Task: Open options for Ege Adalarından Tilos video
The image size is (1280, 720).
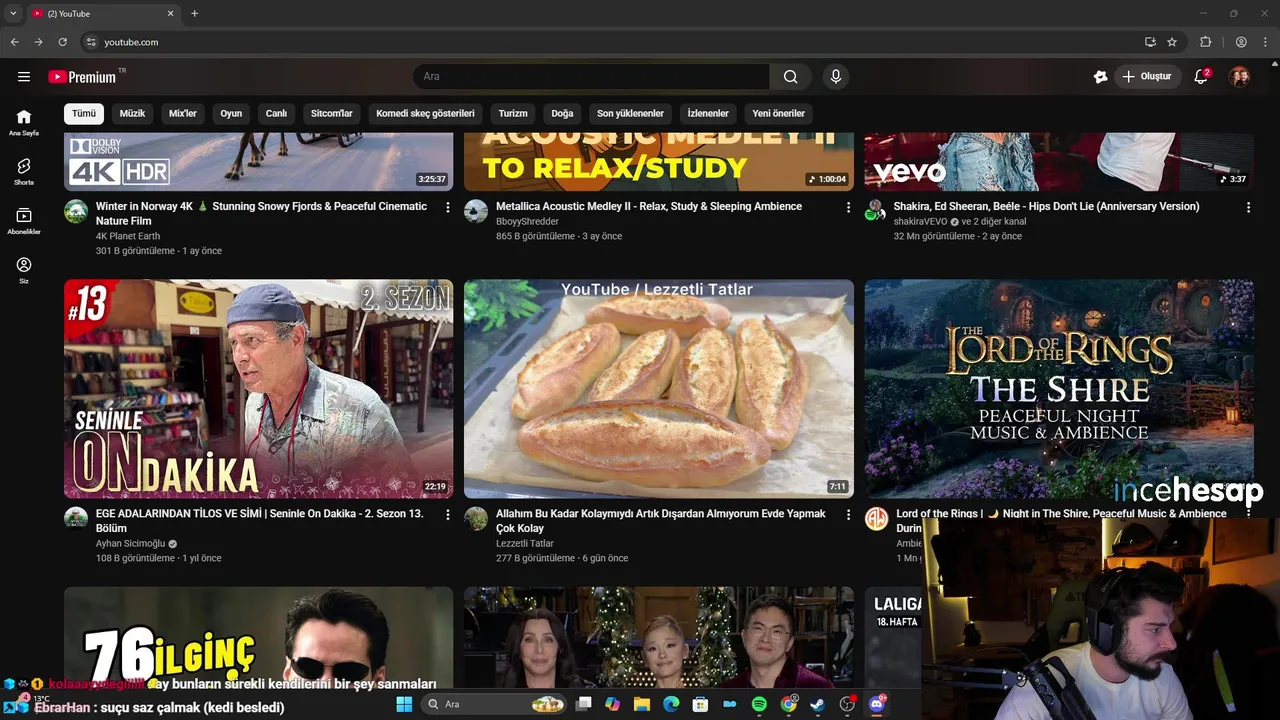Action: (447, 514)
